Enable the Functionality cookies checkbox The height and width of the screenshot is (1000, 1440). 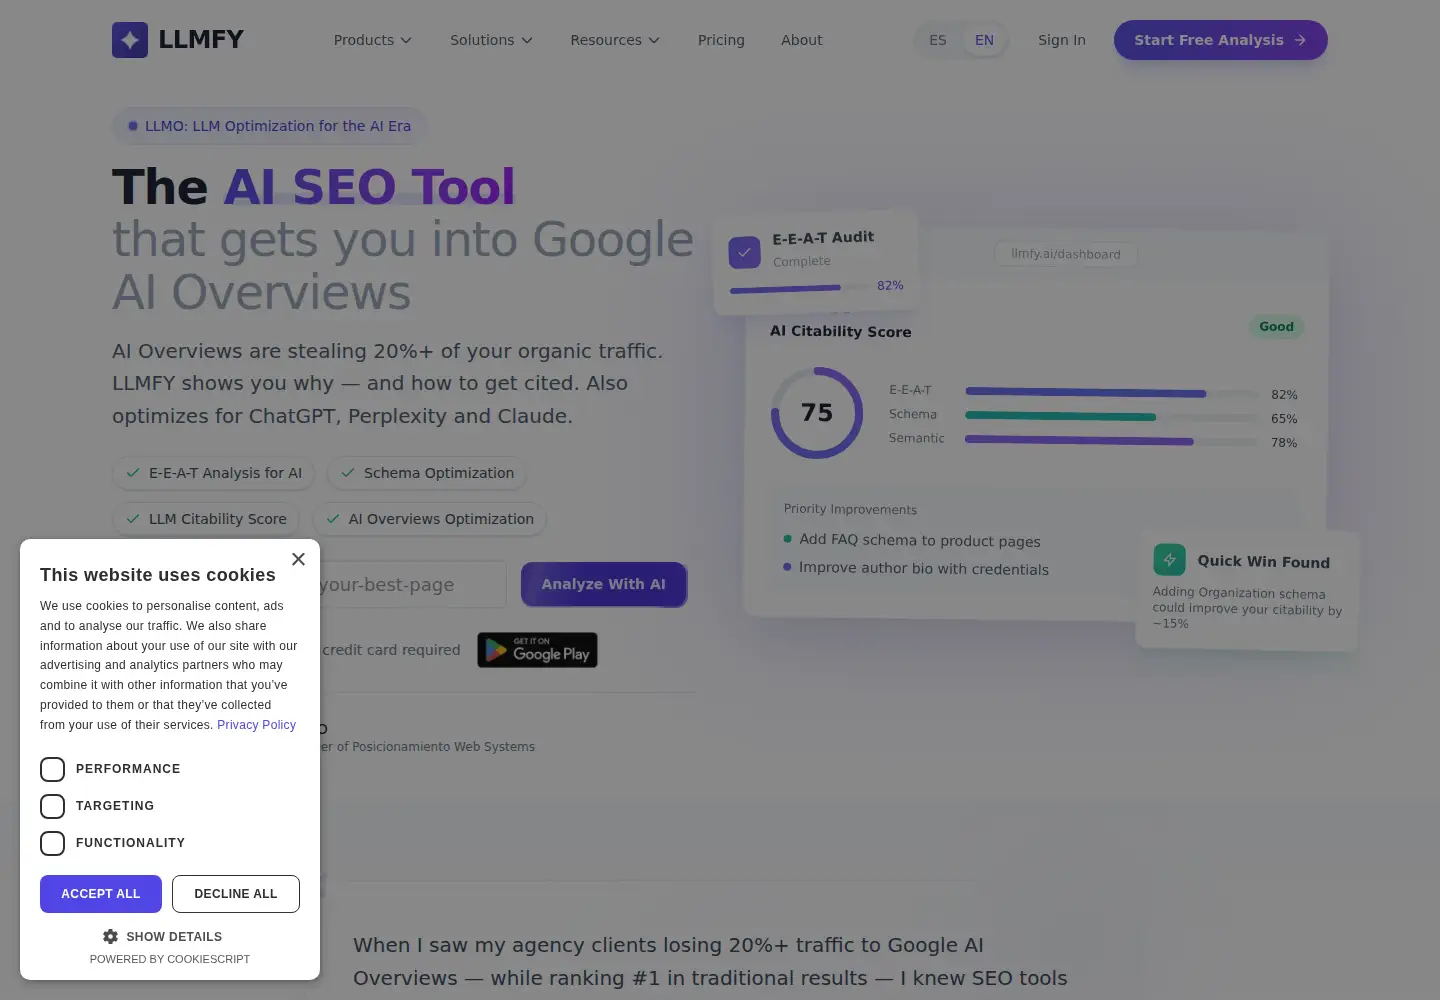pyautogui.click(x=52, y=843)
